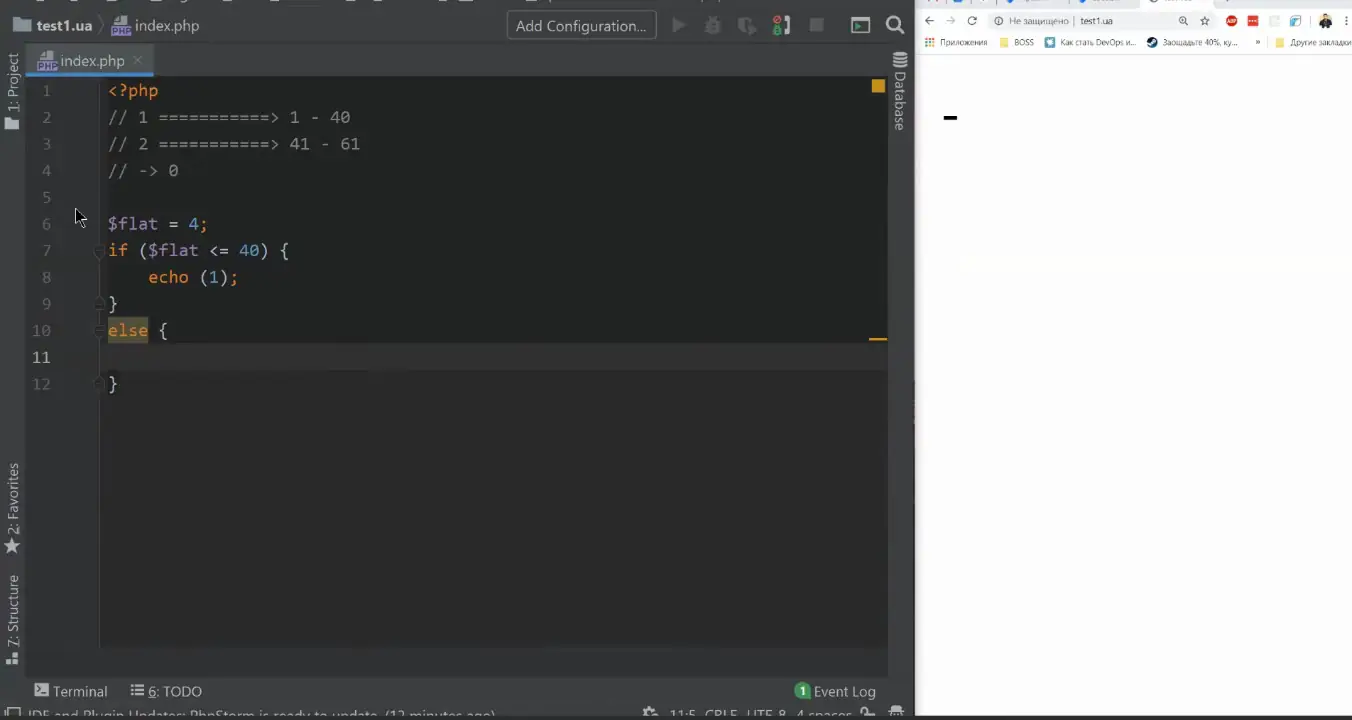Viewport: 1352px width, 720px height.
Task: Open the 'Другие закладки' bookmarks folder
Action: (x=1313, y=43)
